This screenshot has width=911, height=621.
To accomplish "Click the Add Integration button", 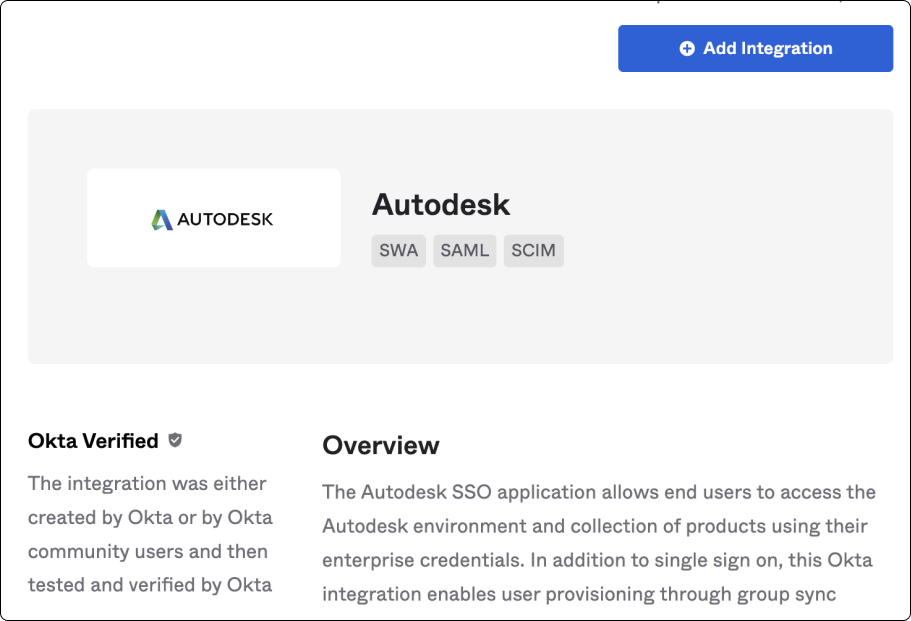I will coord(755,48).
